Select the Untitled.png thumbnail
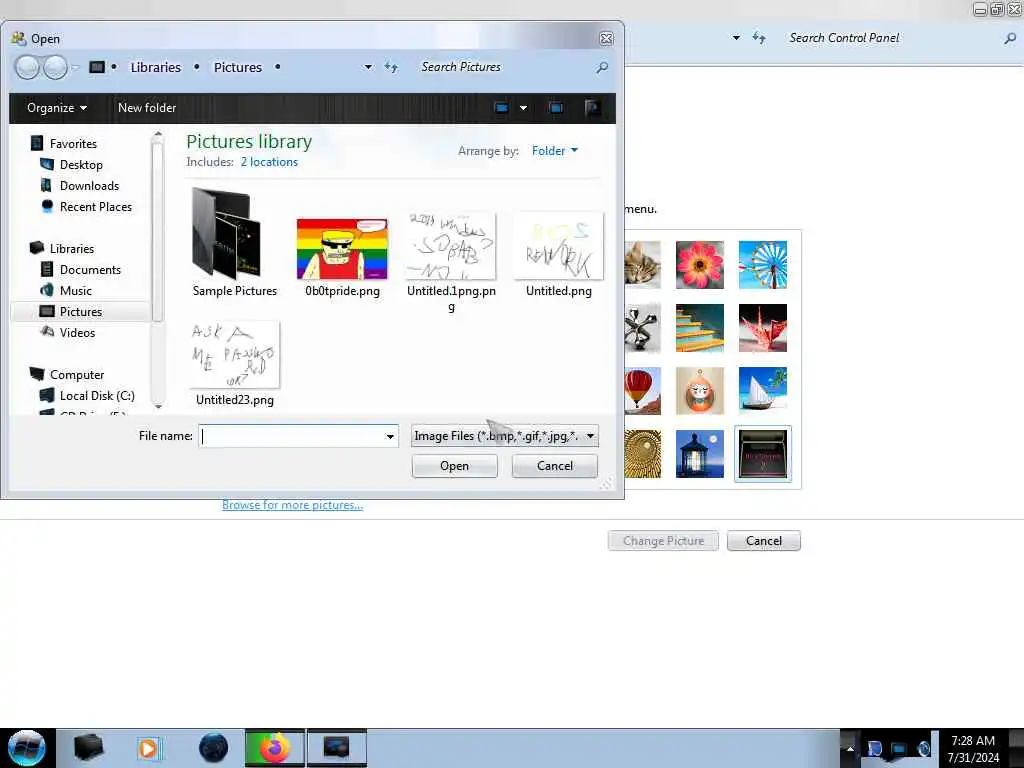The image size is (1024, 768). pyautogui.click(x=558, y=246)
